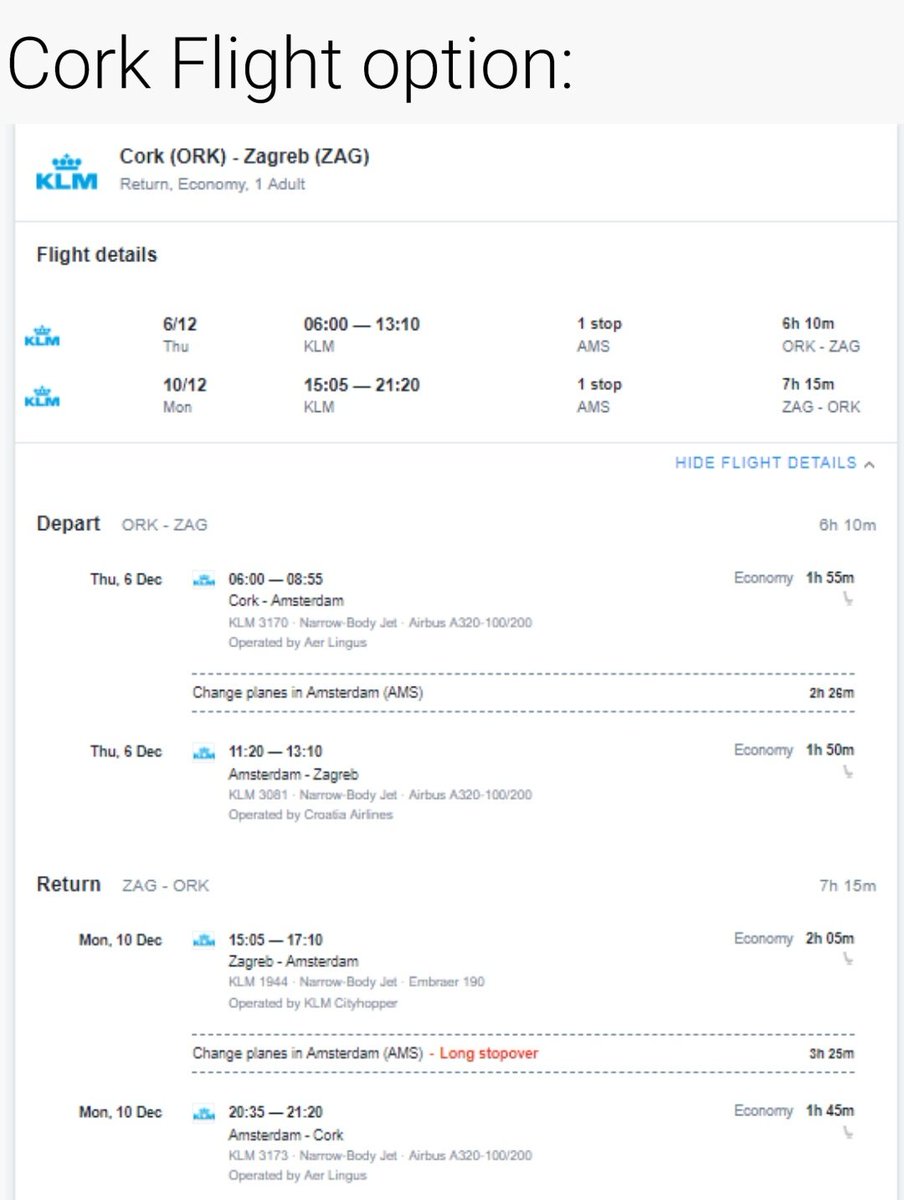Click the seat icon under the 2h 05m duration
Viewport: 904px width, 1200px height.
pos(848,960)
